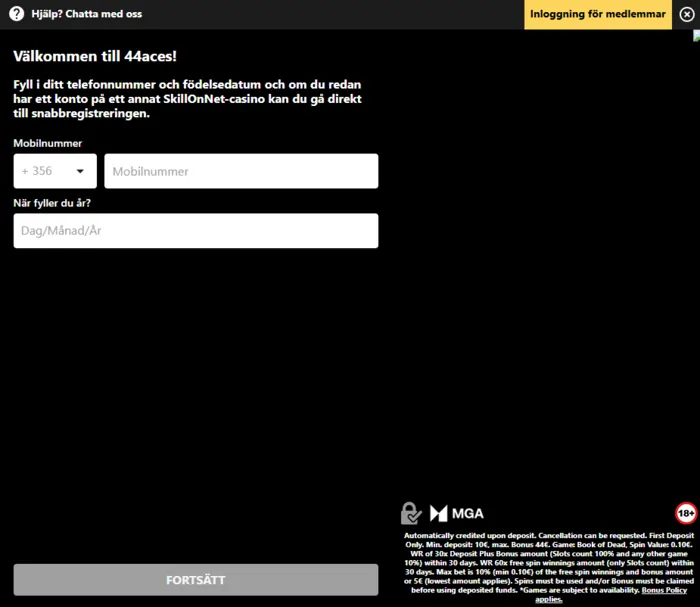Click the broken image icon below the close button
This screenshot has width=700, height=607.
coord(696,36)
